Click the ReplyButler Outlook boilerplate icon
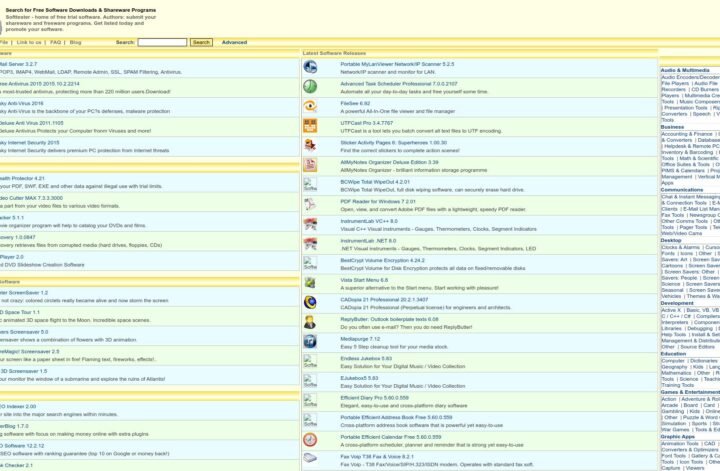This screenshot has width=720, height=471. point(310,322)
